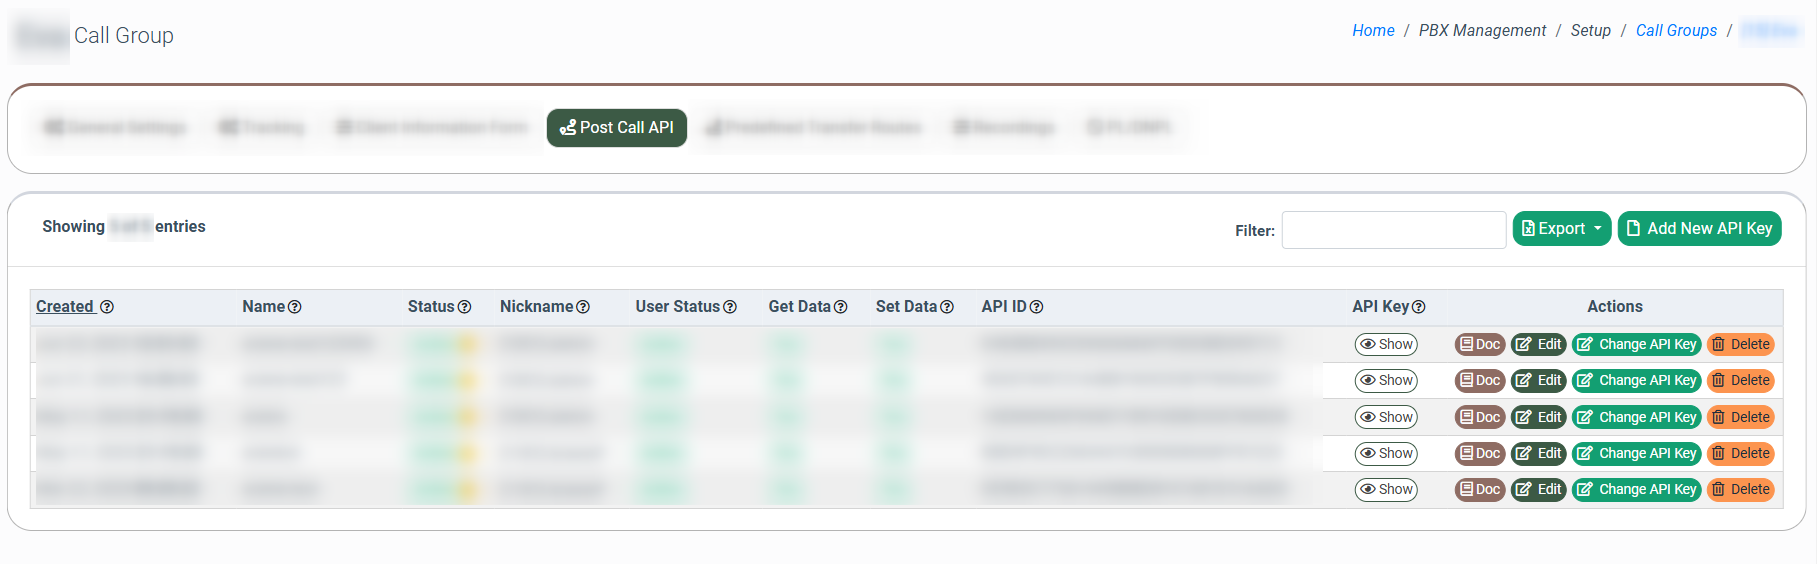The image size is (1817, 564).
Task: Sort table by Created column
Action: (x=65, y=307)
